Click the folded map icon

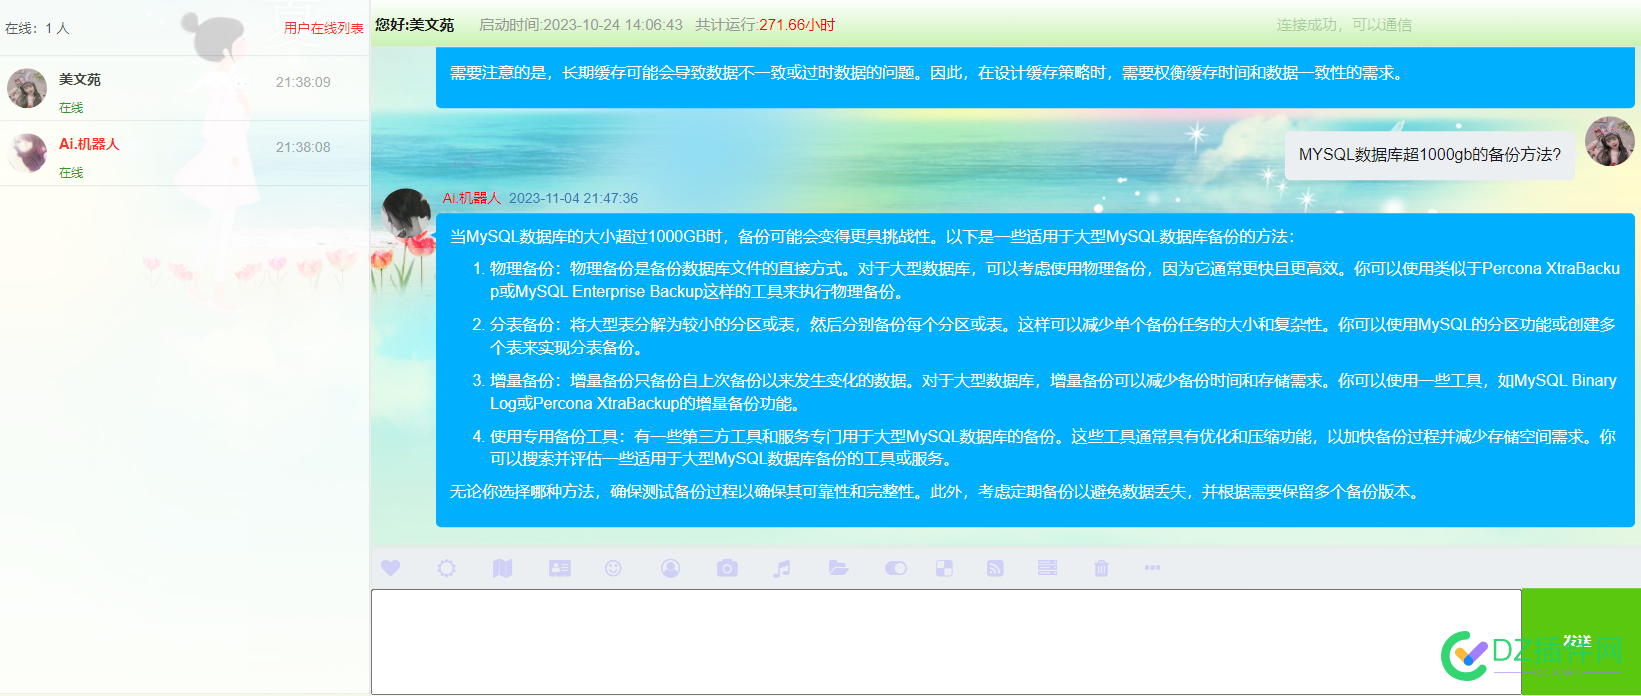point(502,568)
